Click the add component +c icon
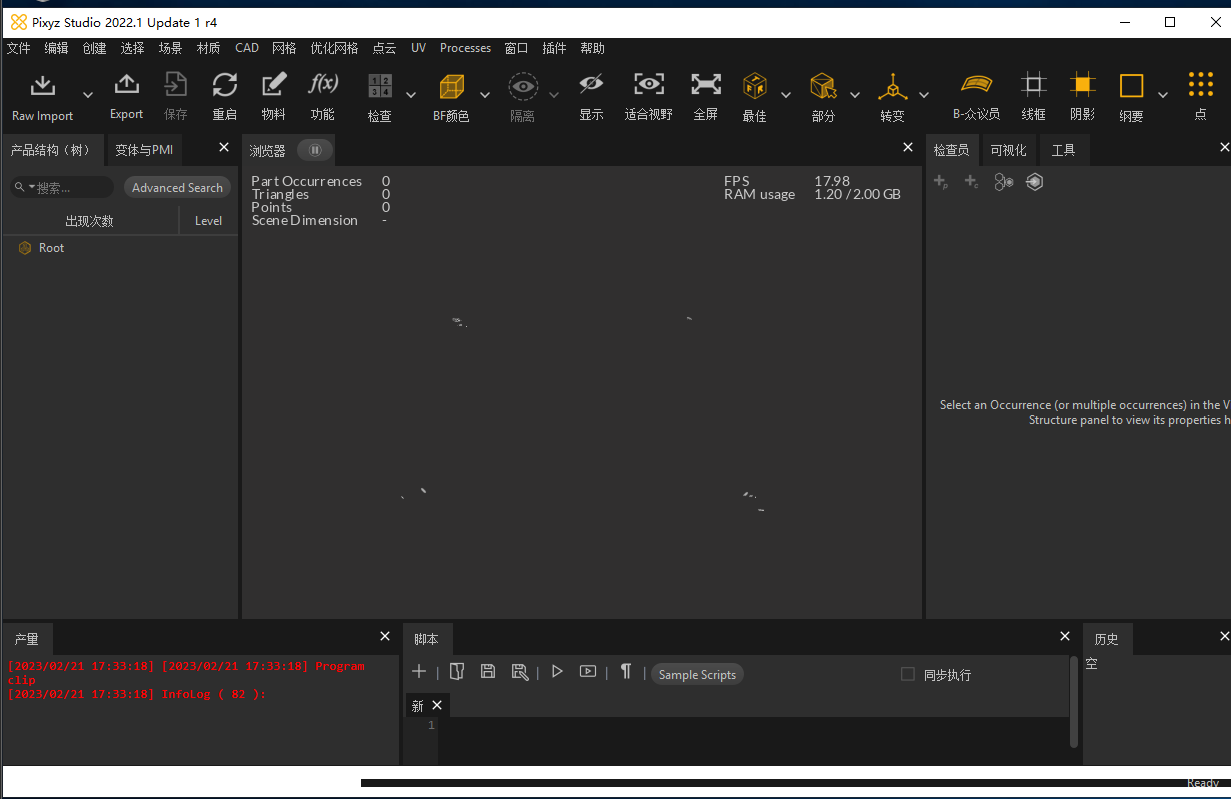 [x=971, y=182]
